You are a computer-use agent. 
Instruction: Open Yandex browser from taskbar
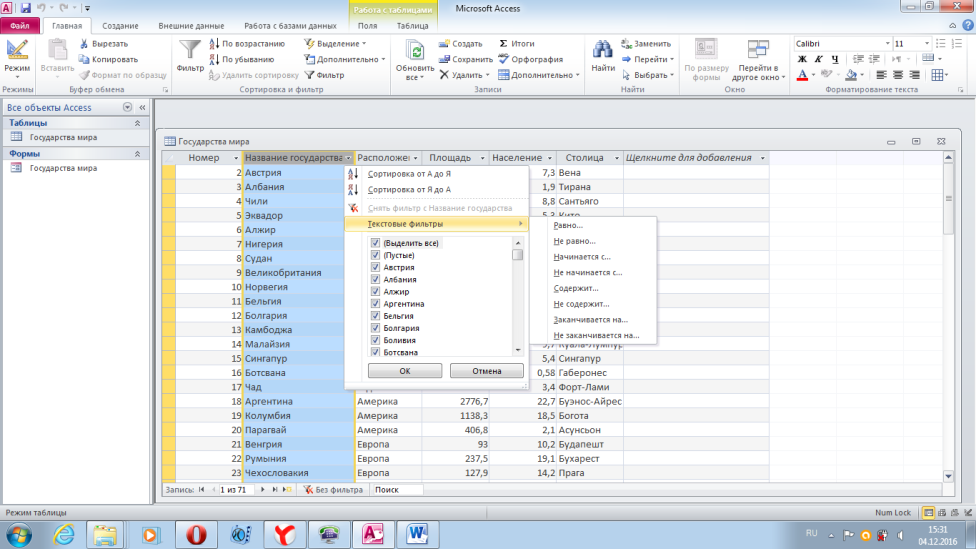[284, 535]
